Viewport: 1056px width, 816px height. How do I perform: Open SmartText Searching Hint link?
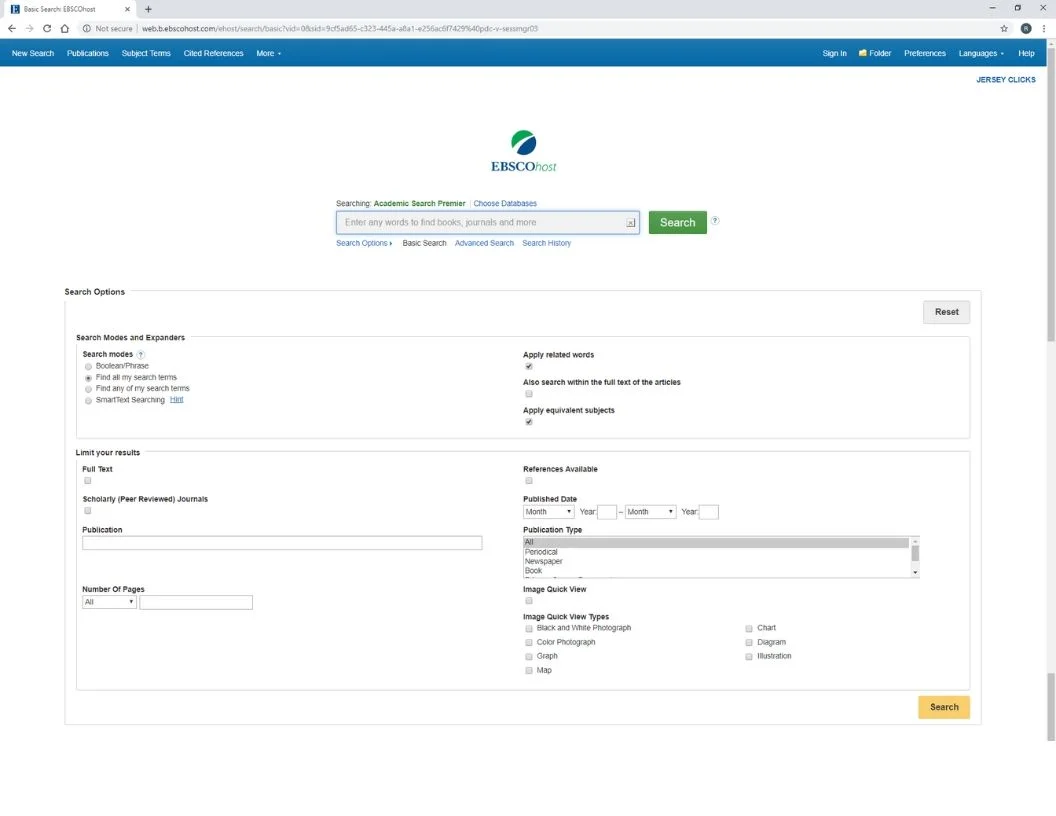pos(176,400)
